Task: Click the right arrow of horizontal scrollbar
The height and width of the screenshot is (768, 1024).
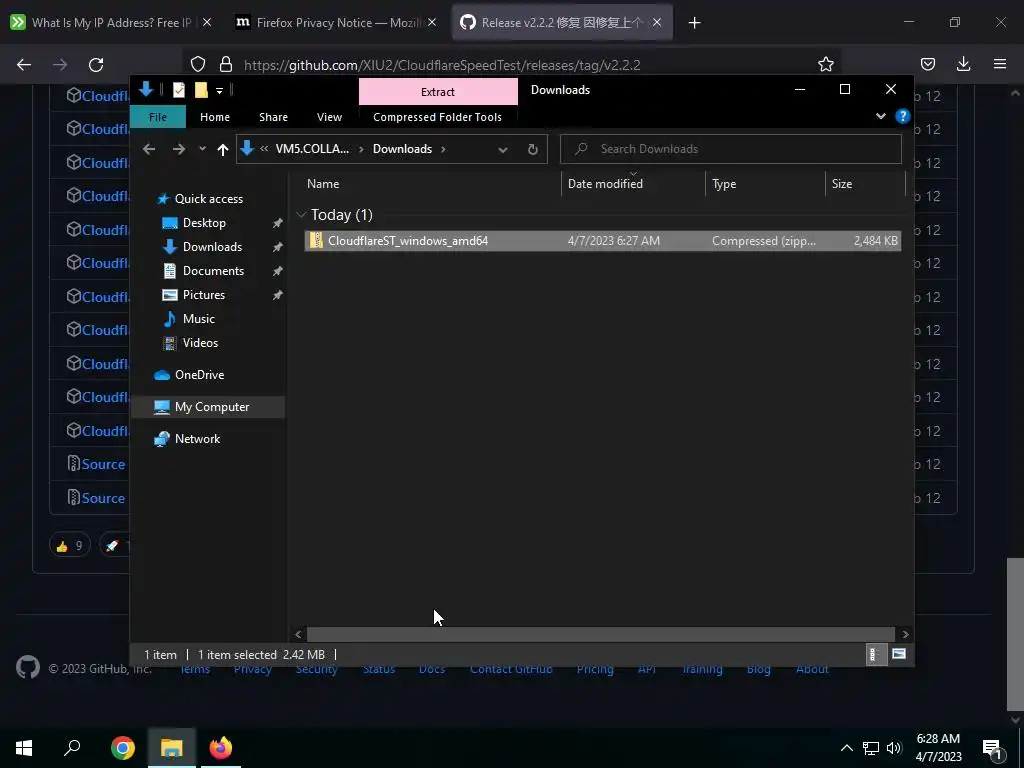Action: [905, 634]
